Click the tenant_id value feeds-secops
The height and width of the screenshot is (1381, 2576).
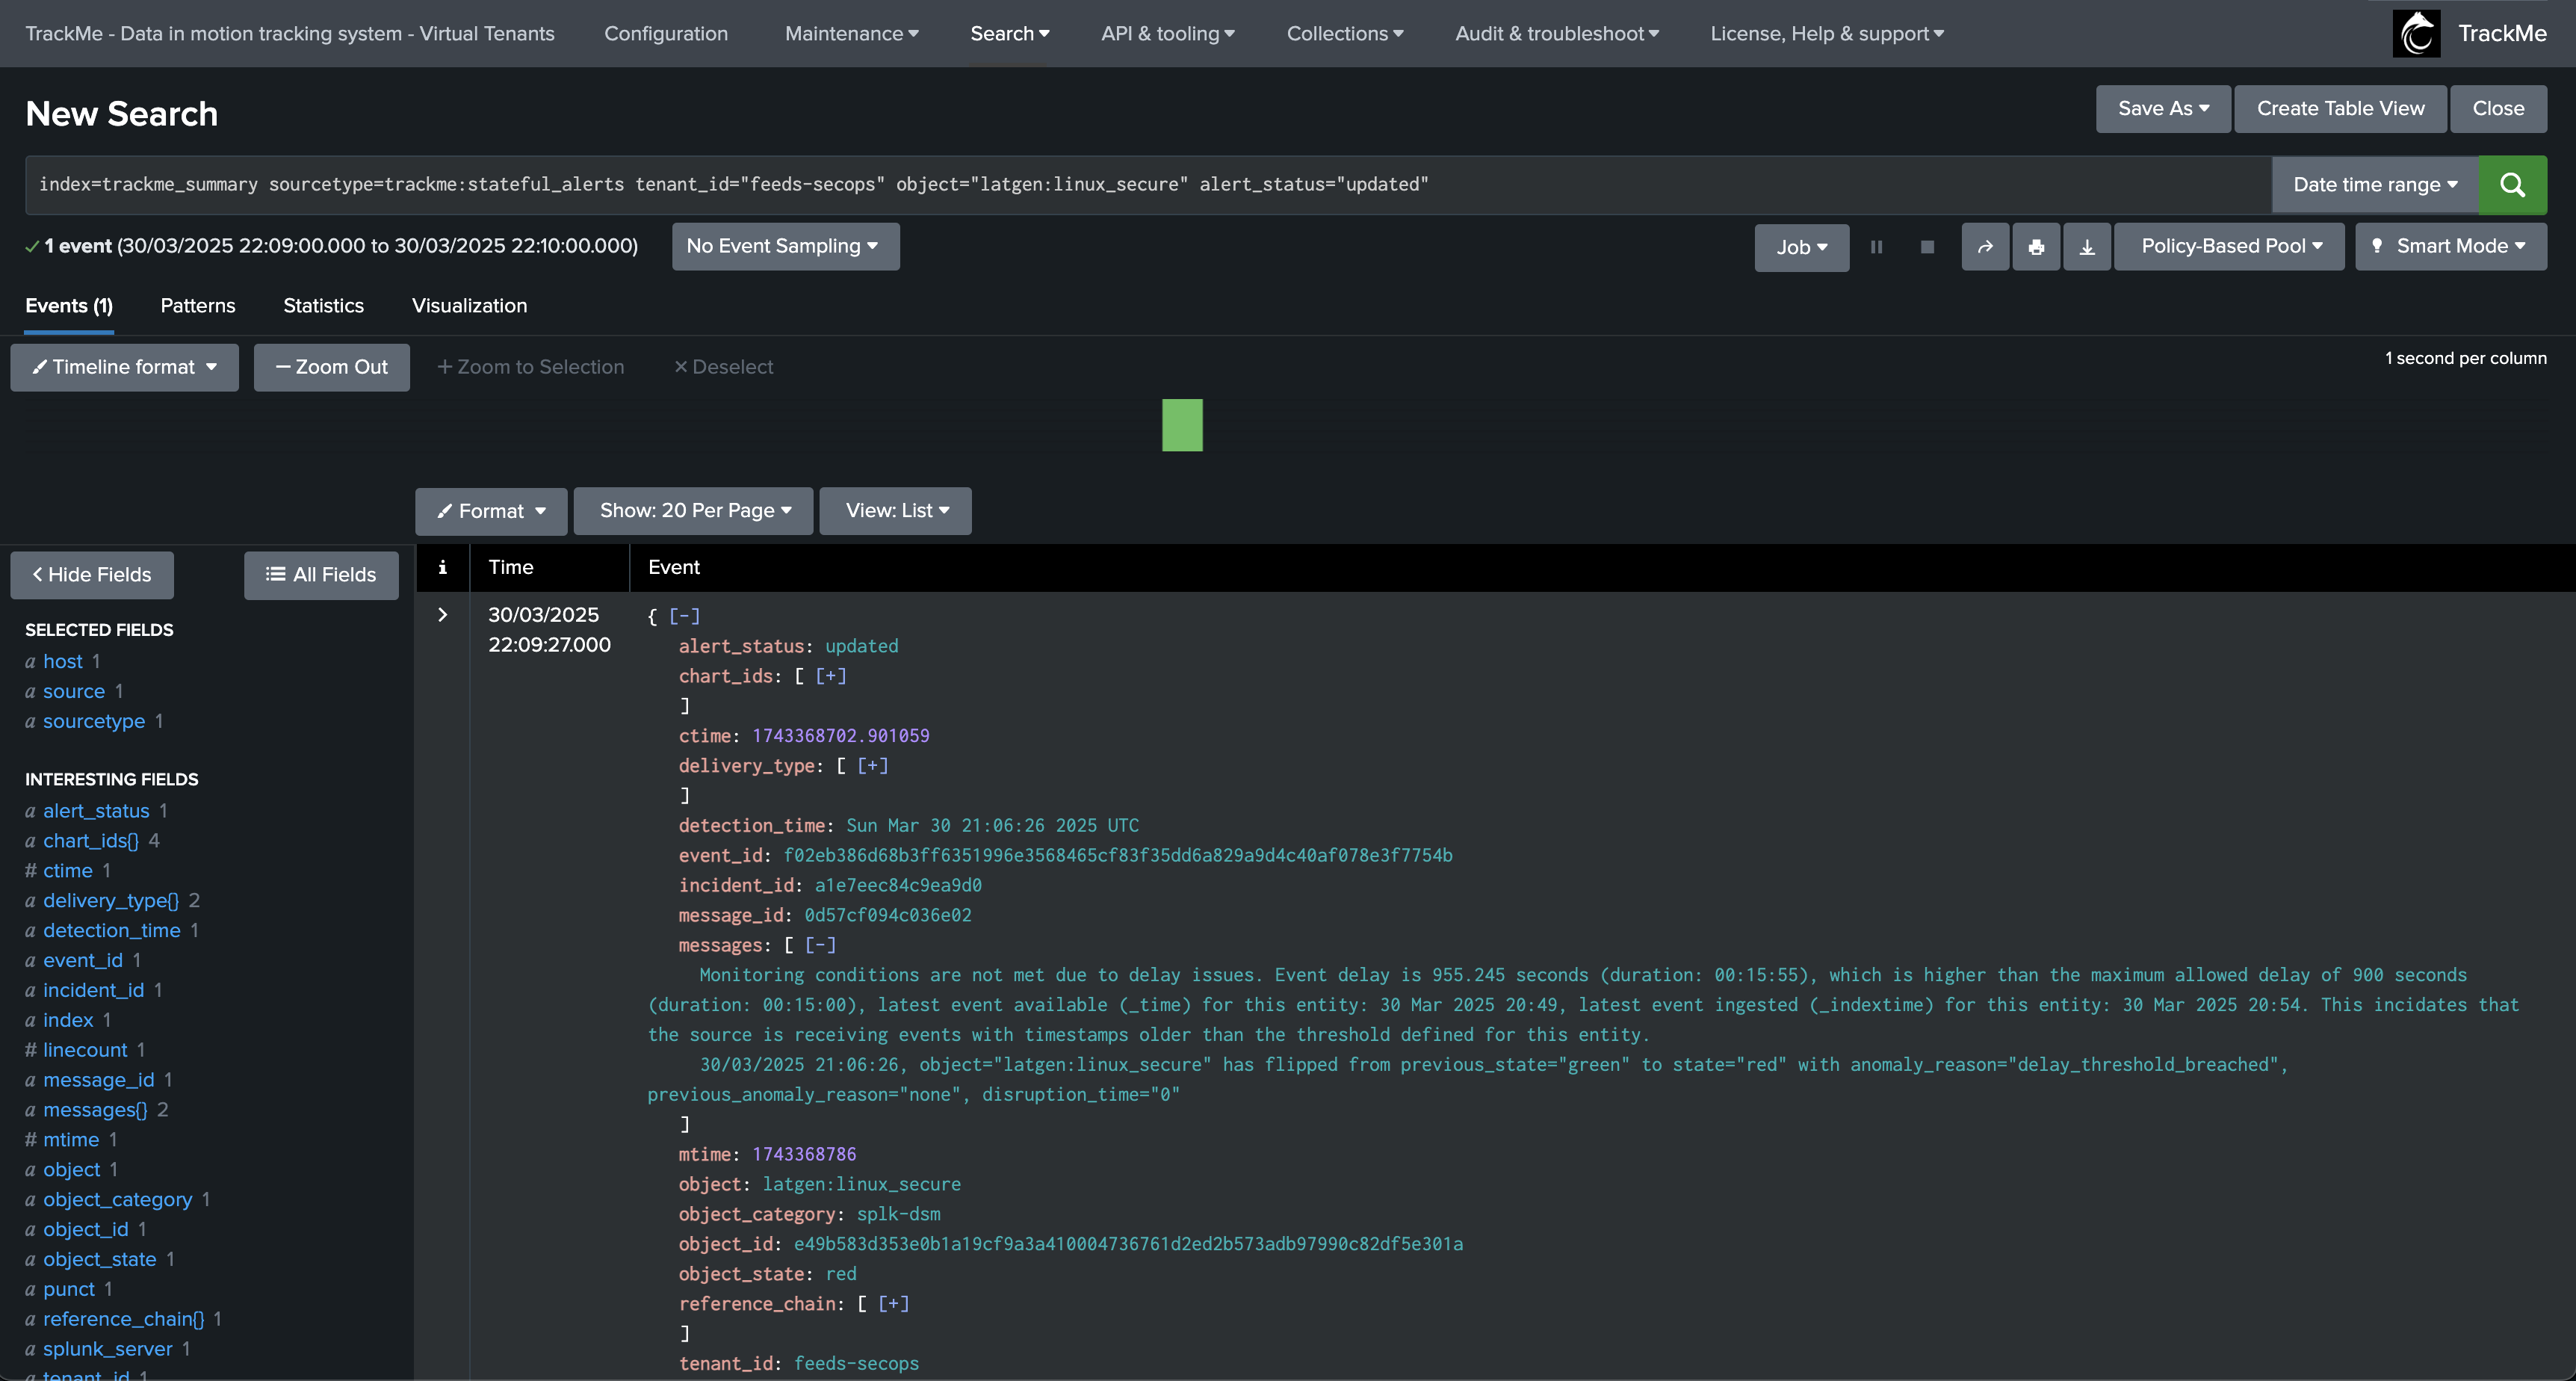[856, 1364]
